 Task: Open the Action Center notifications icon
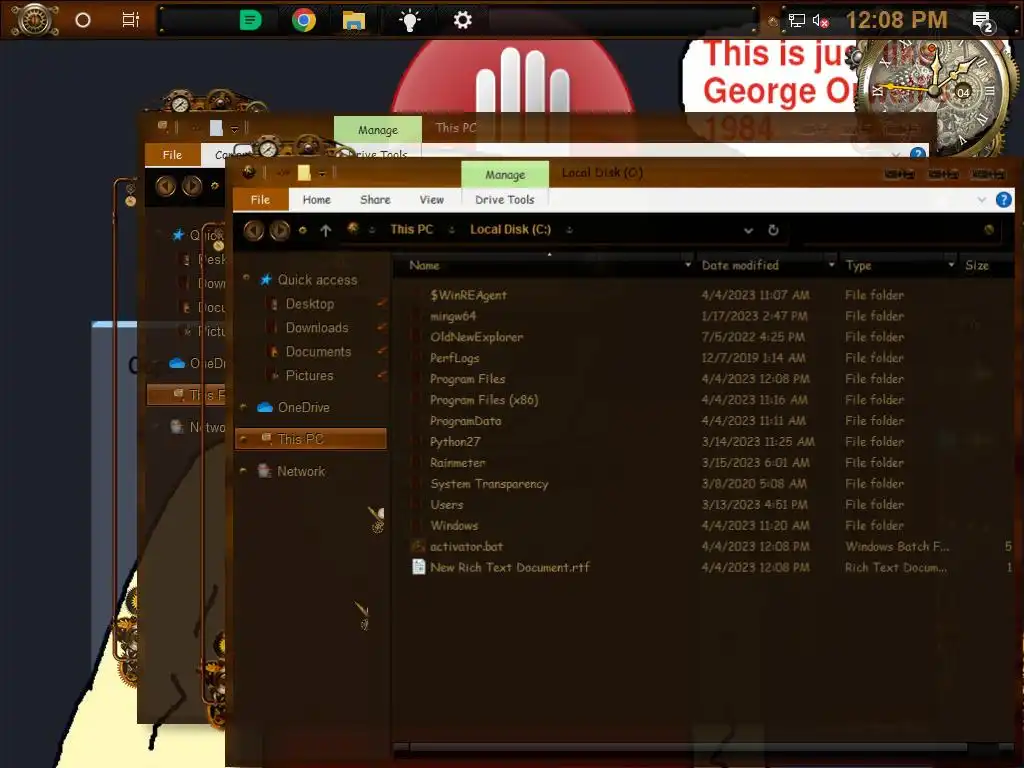pyautogui.click(x=983, y=22)
